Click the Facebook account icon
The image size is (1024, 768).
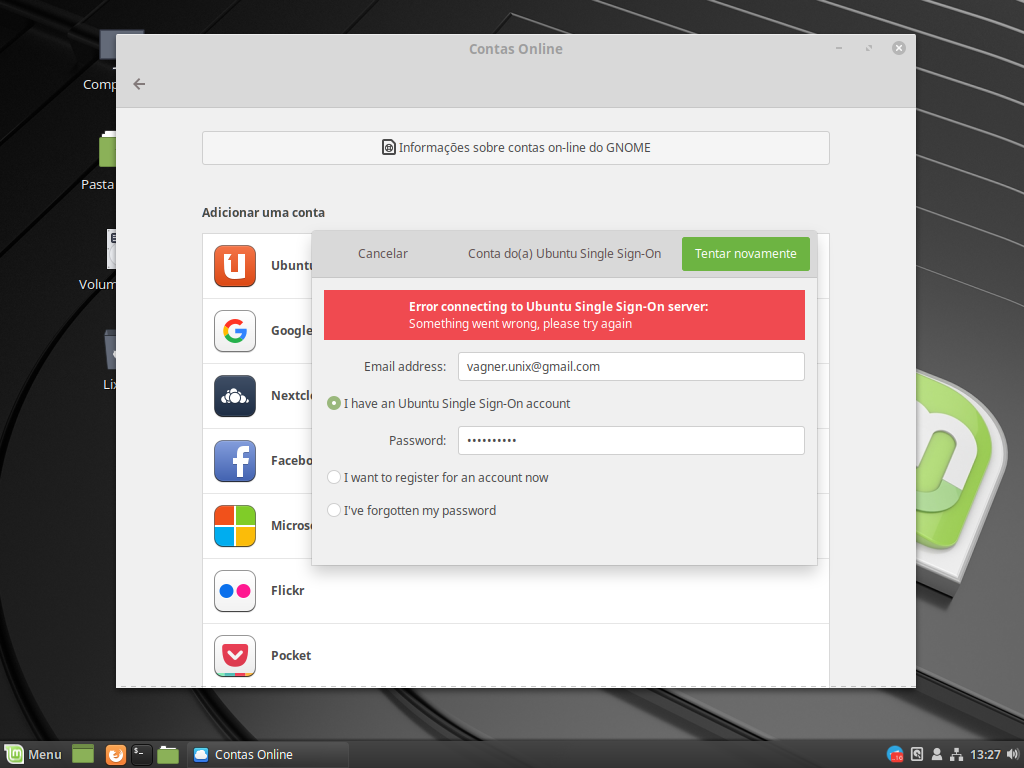click(x=234, y=461)
